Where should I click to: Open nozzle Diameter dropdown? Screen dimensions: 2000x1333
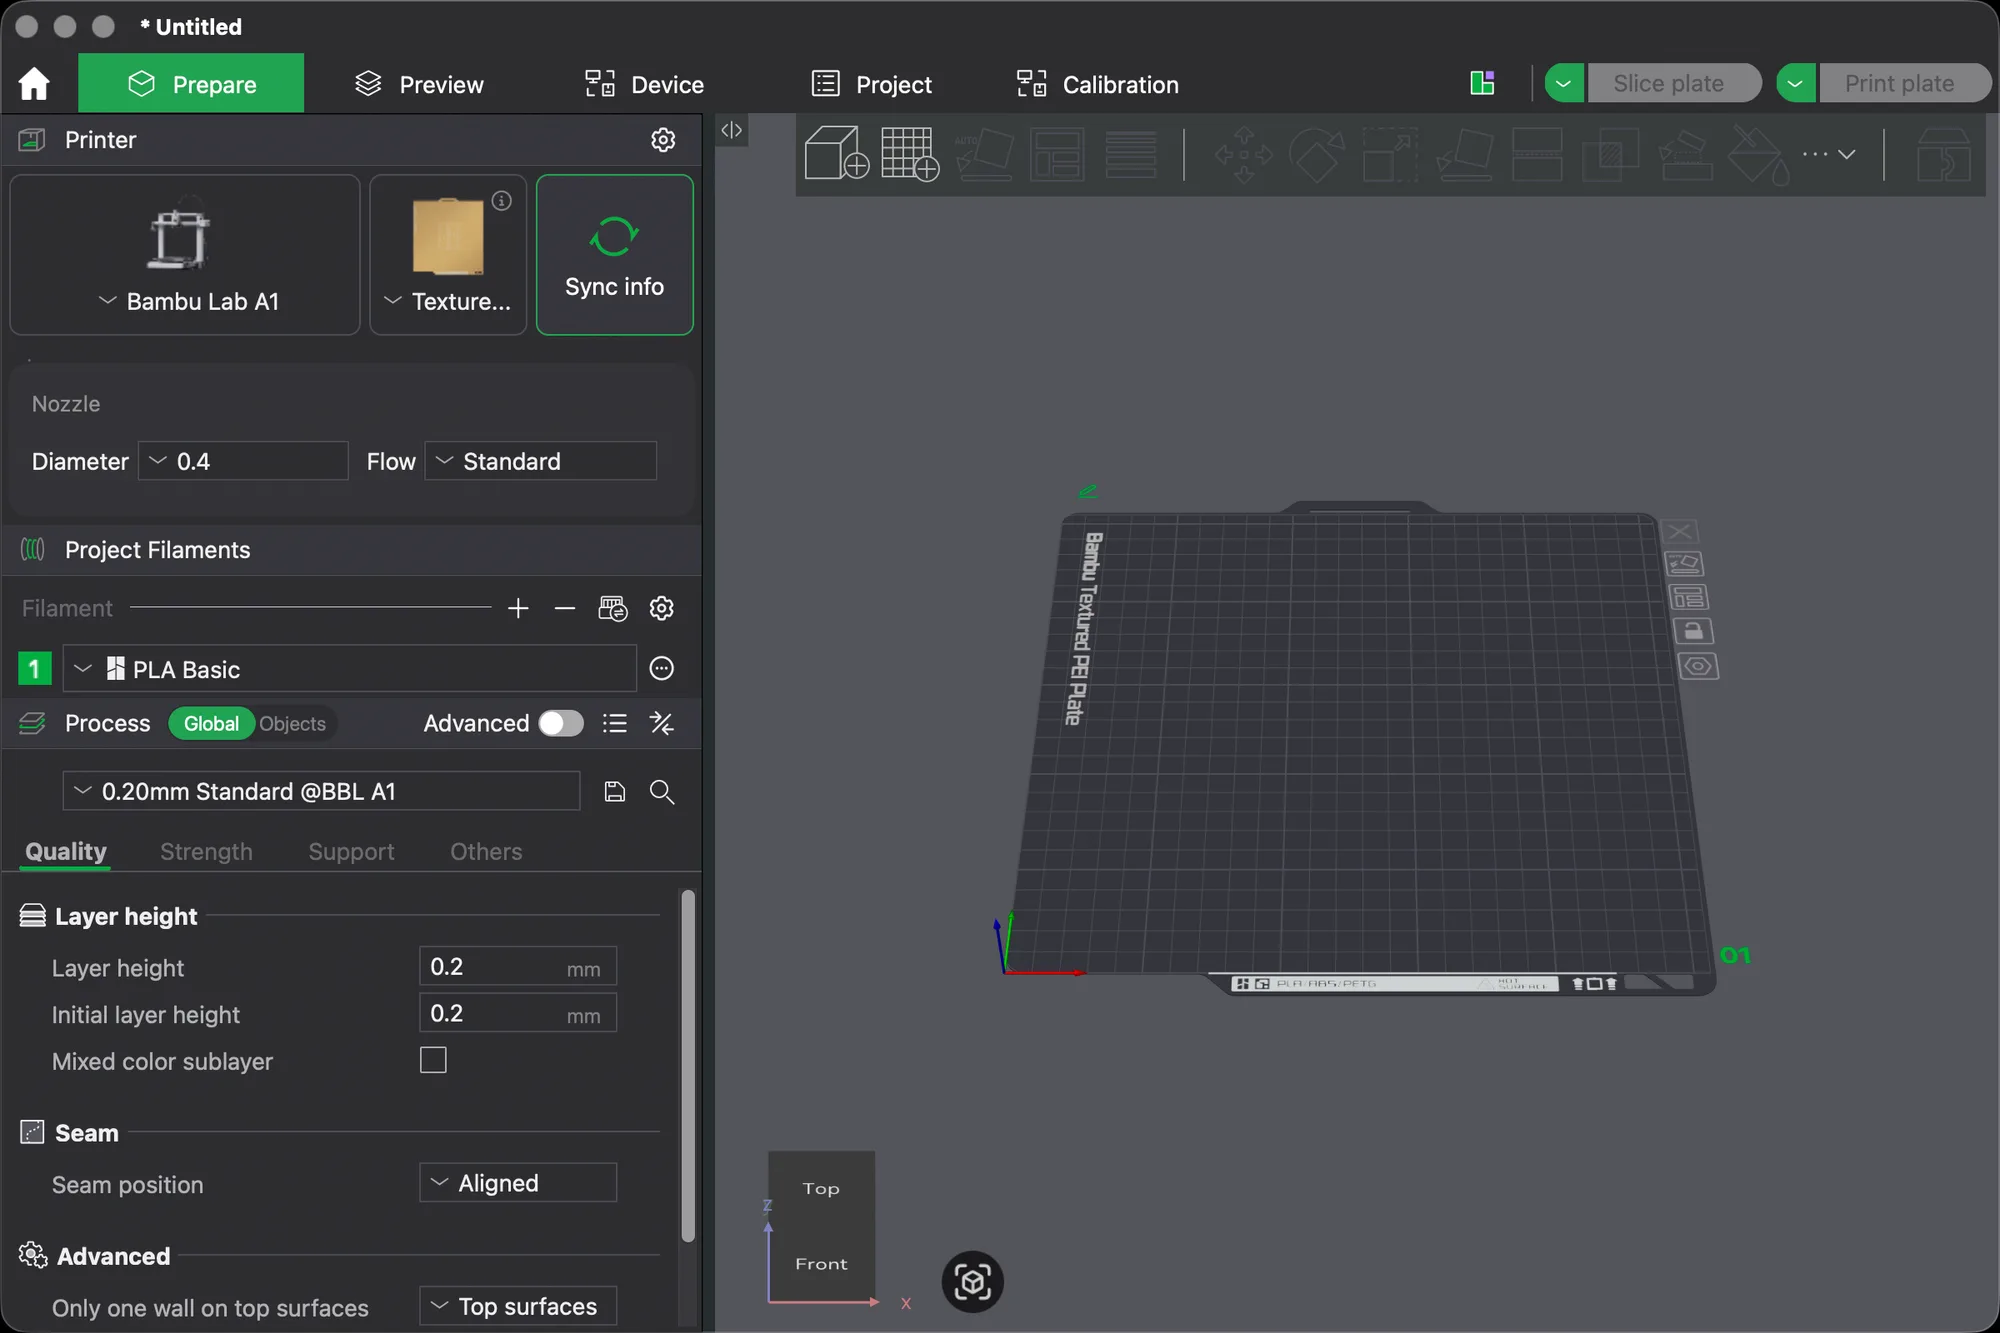(243, 461)
